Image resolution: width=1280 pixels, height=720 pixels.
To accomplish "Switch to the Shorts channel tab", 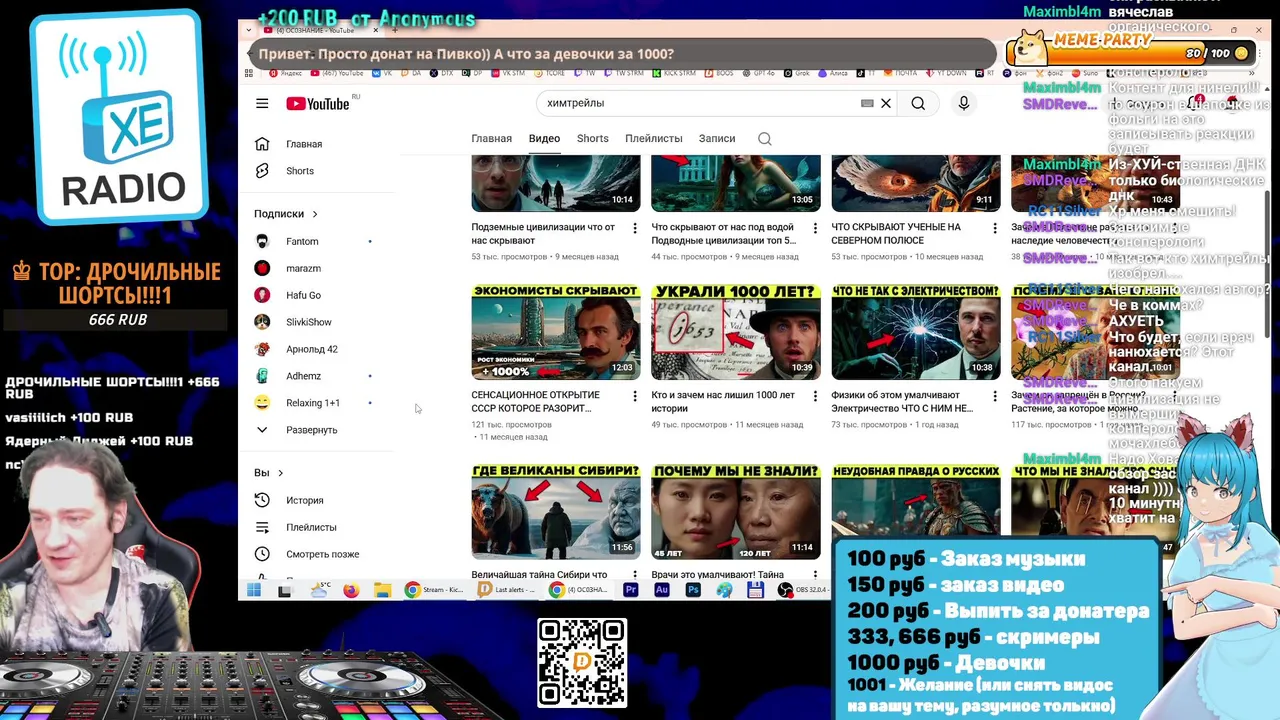I will point(592,139).
